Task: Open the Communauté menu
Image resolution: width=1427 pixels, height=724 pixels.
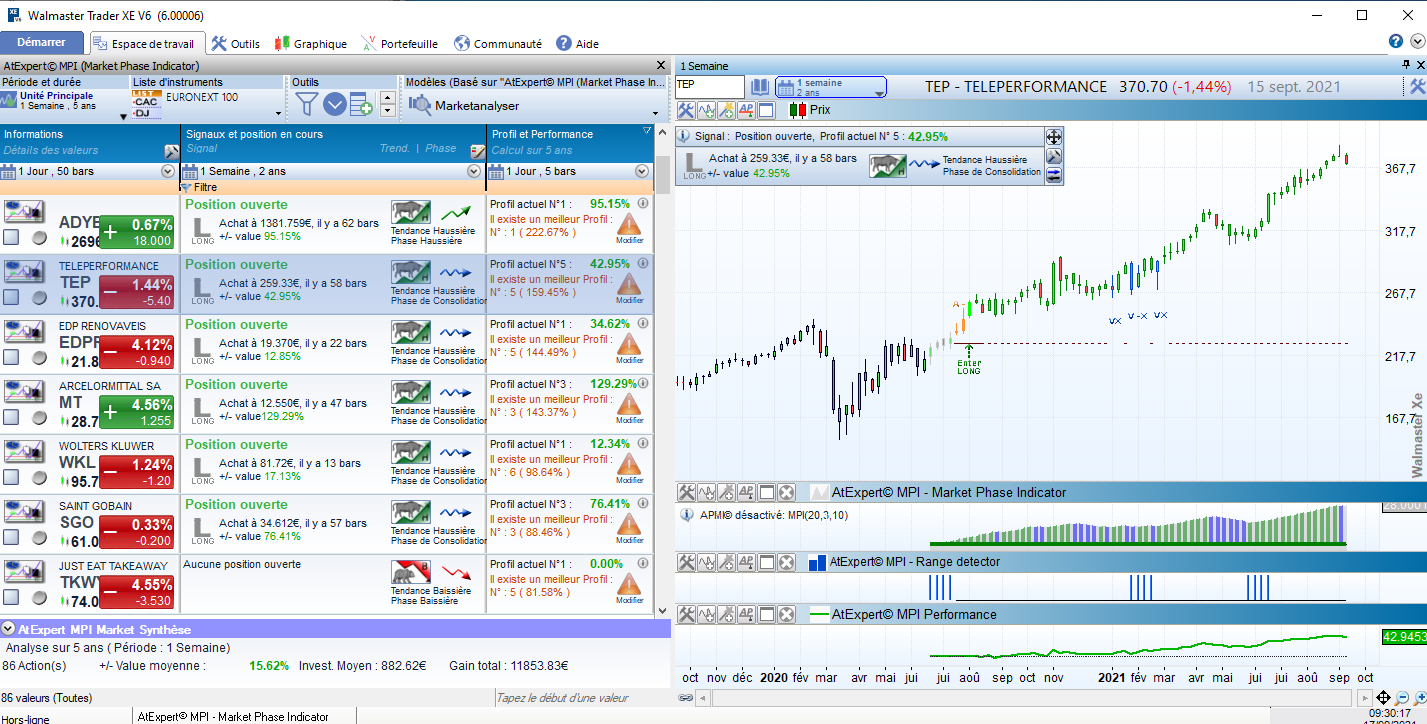Action: 498,43
